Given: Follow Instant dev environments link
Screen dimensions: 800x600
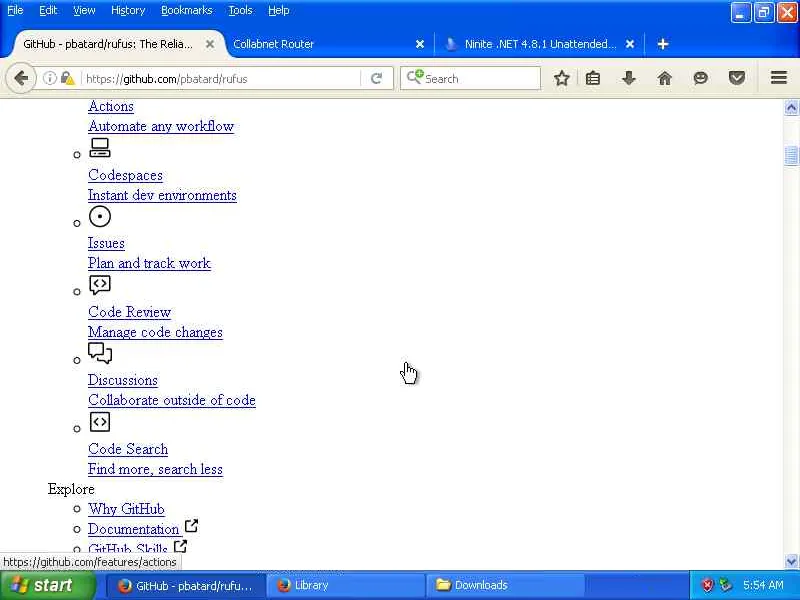Looking at the screenshot, I should [162, 195].
